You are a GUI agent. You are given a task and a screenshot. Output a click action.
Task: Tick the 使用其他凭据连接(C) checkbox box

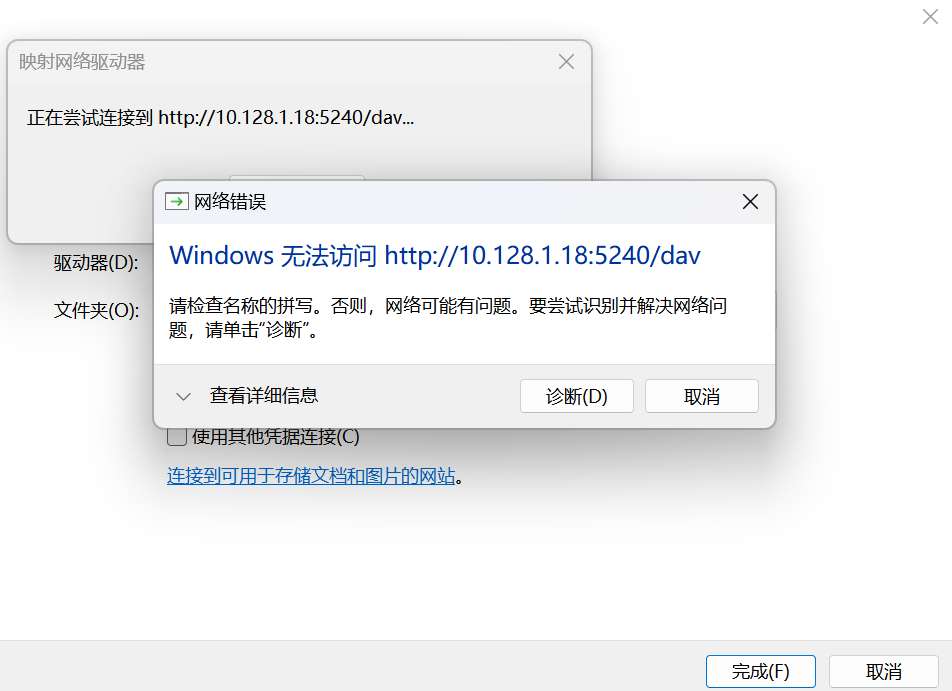pos(177,437)
